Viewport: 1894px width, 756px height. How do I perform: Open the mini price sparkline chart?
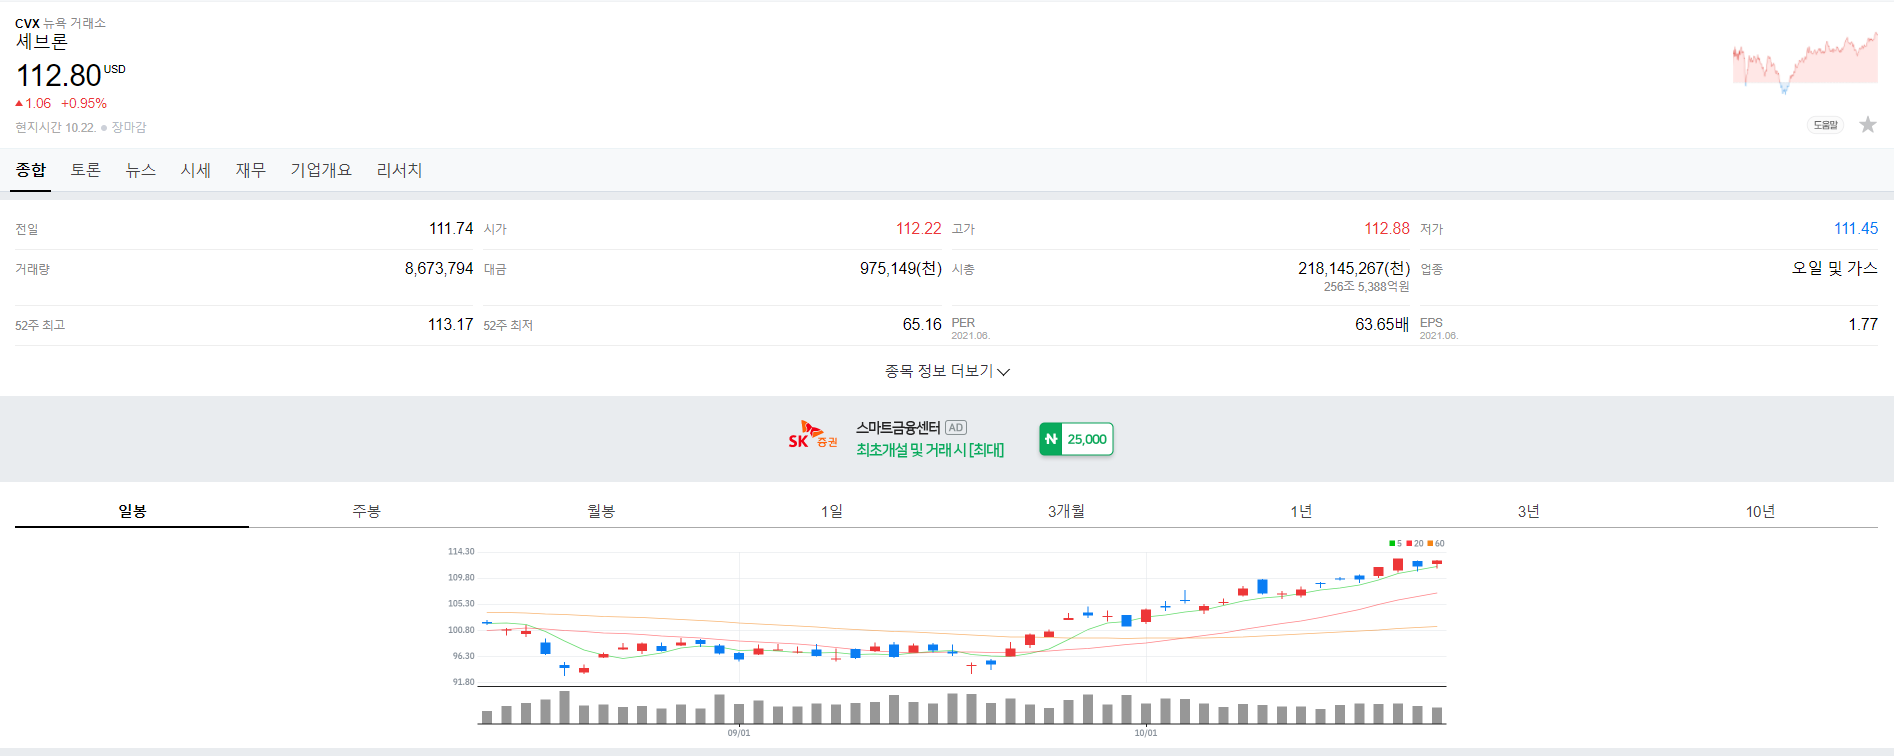[x=1805, y=62]
